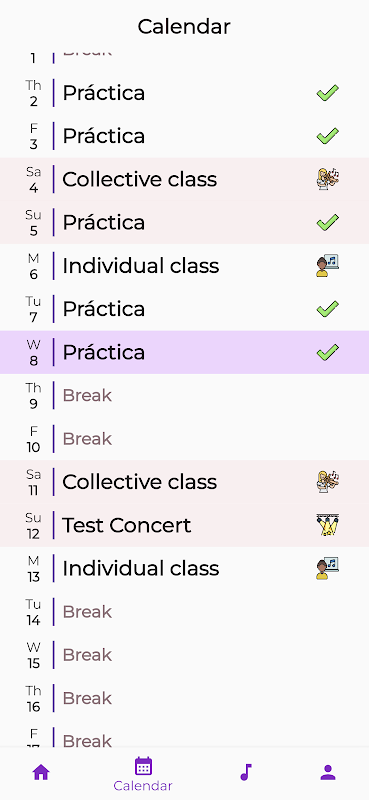Toggle the green checkmark on Wednesday 8
This screenshot has width=369, height=800.
[x=328, y=352]
